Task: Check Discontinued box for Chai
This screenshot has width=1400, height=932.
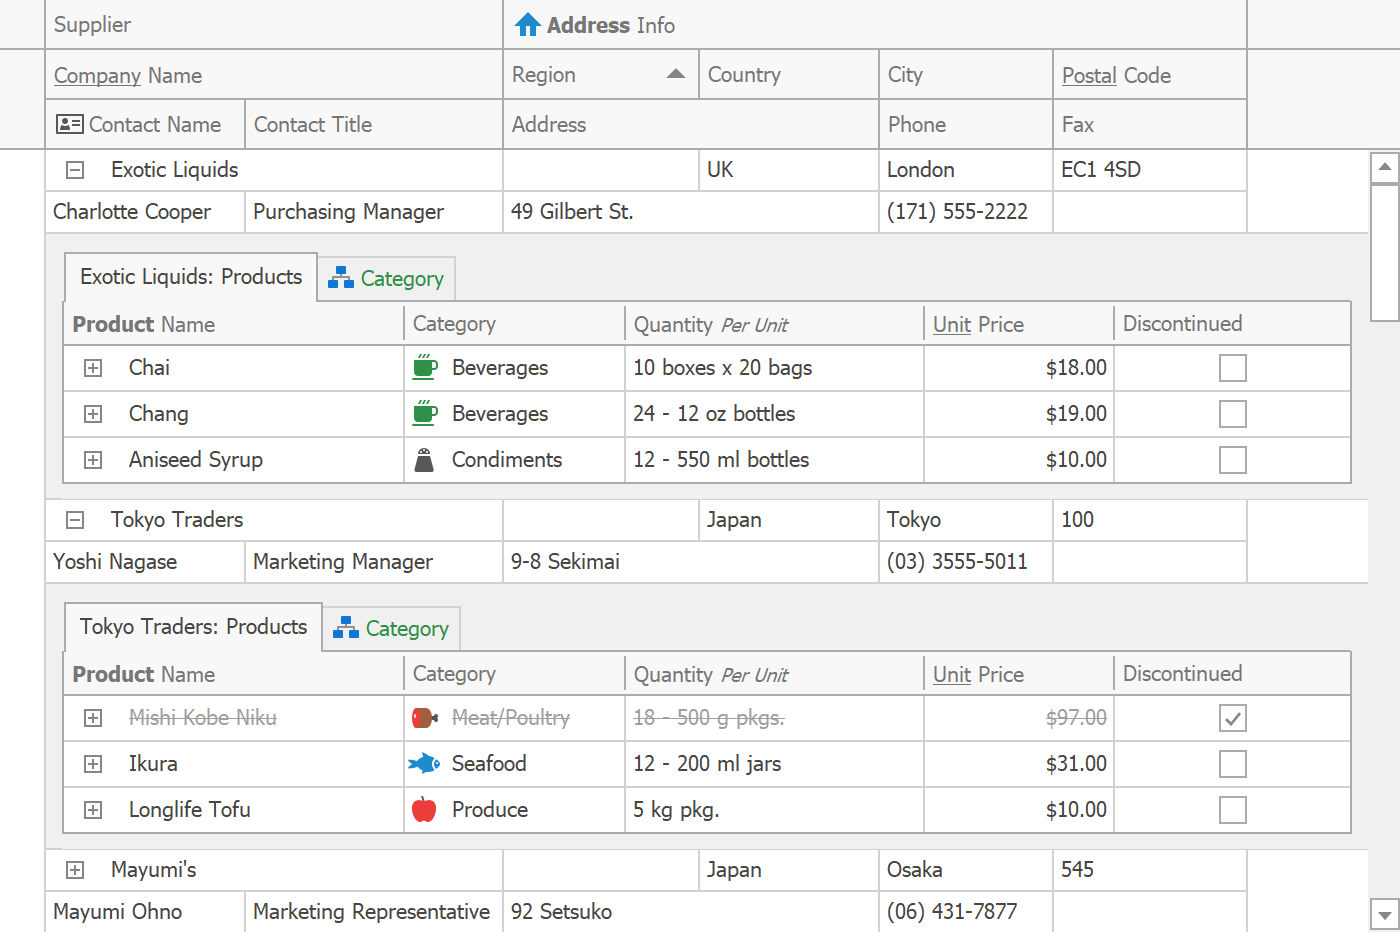Action: coord(1232,368)
